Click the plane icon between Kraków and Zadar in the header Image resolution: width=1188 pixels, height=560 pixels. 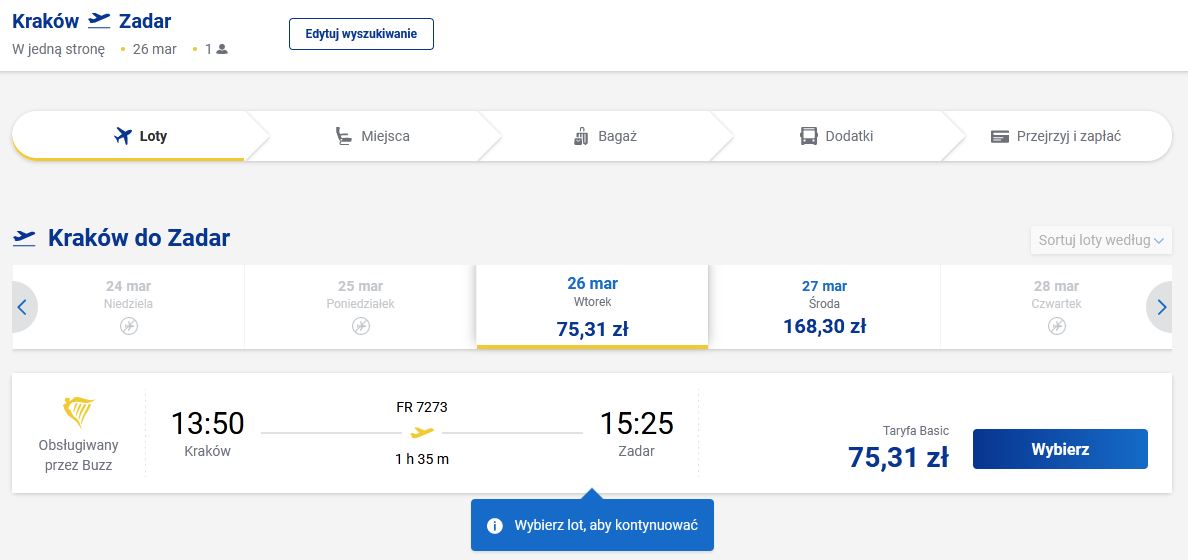click(99, 21)
